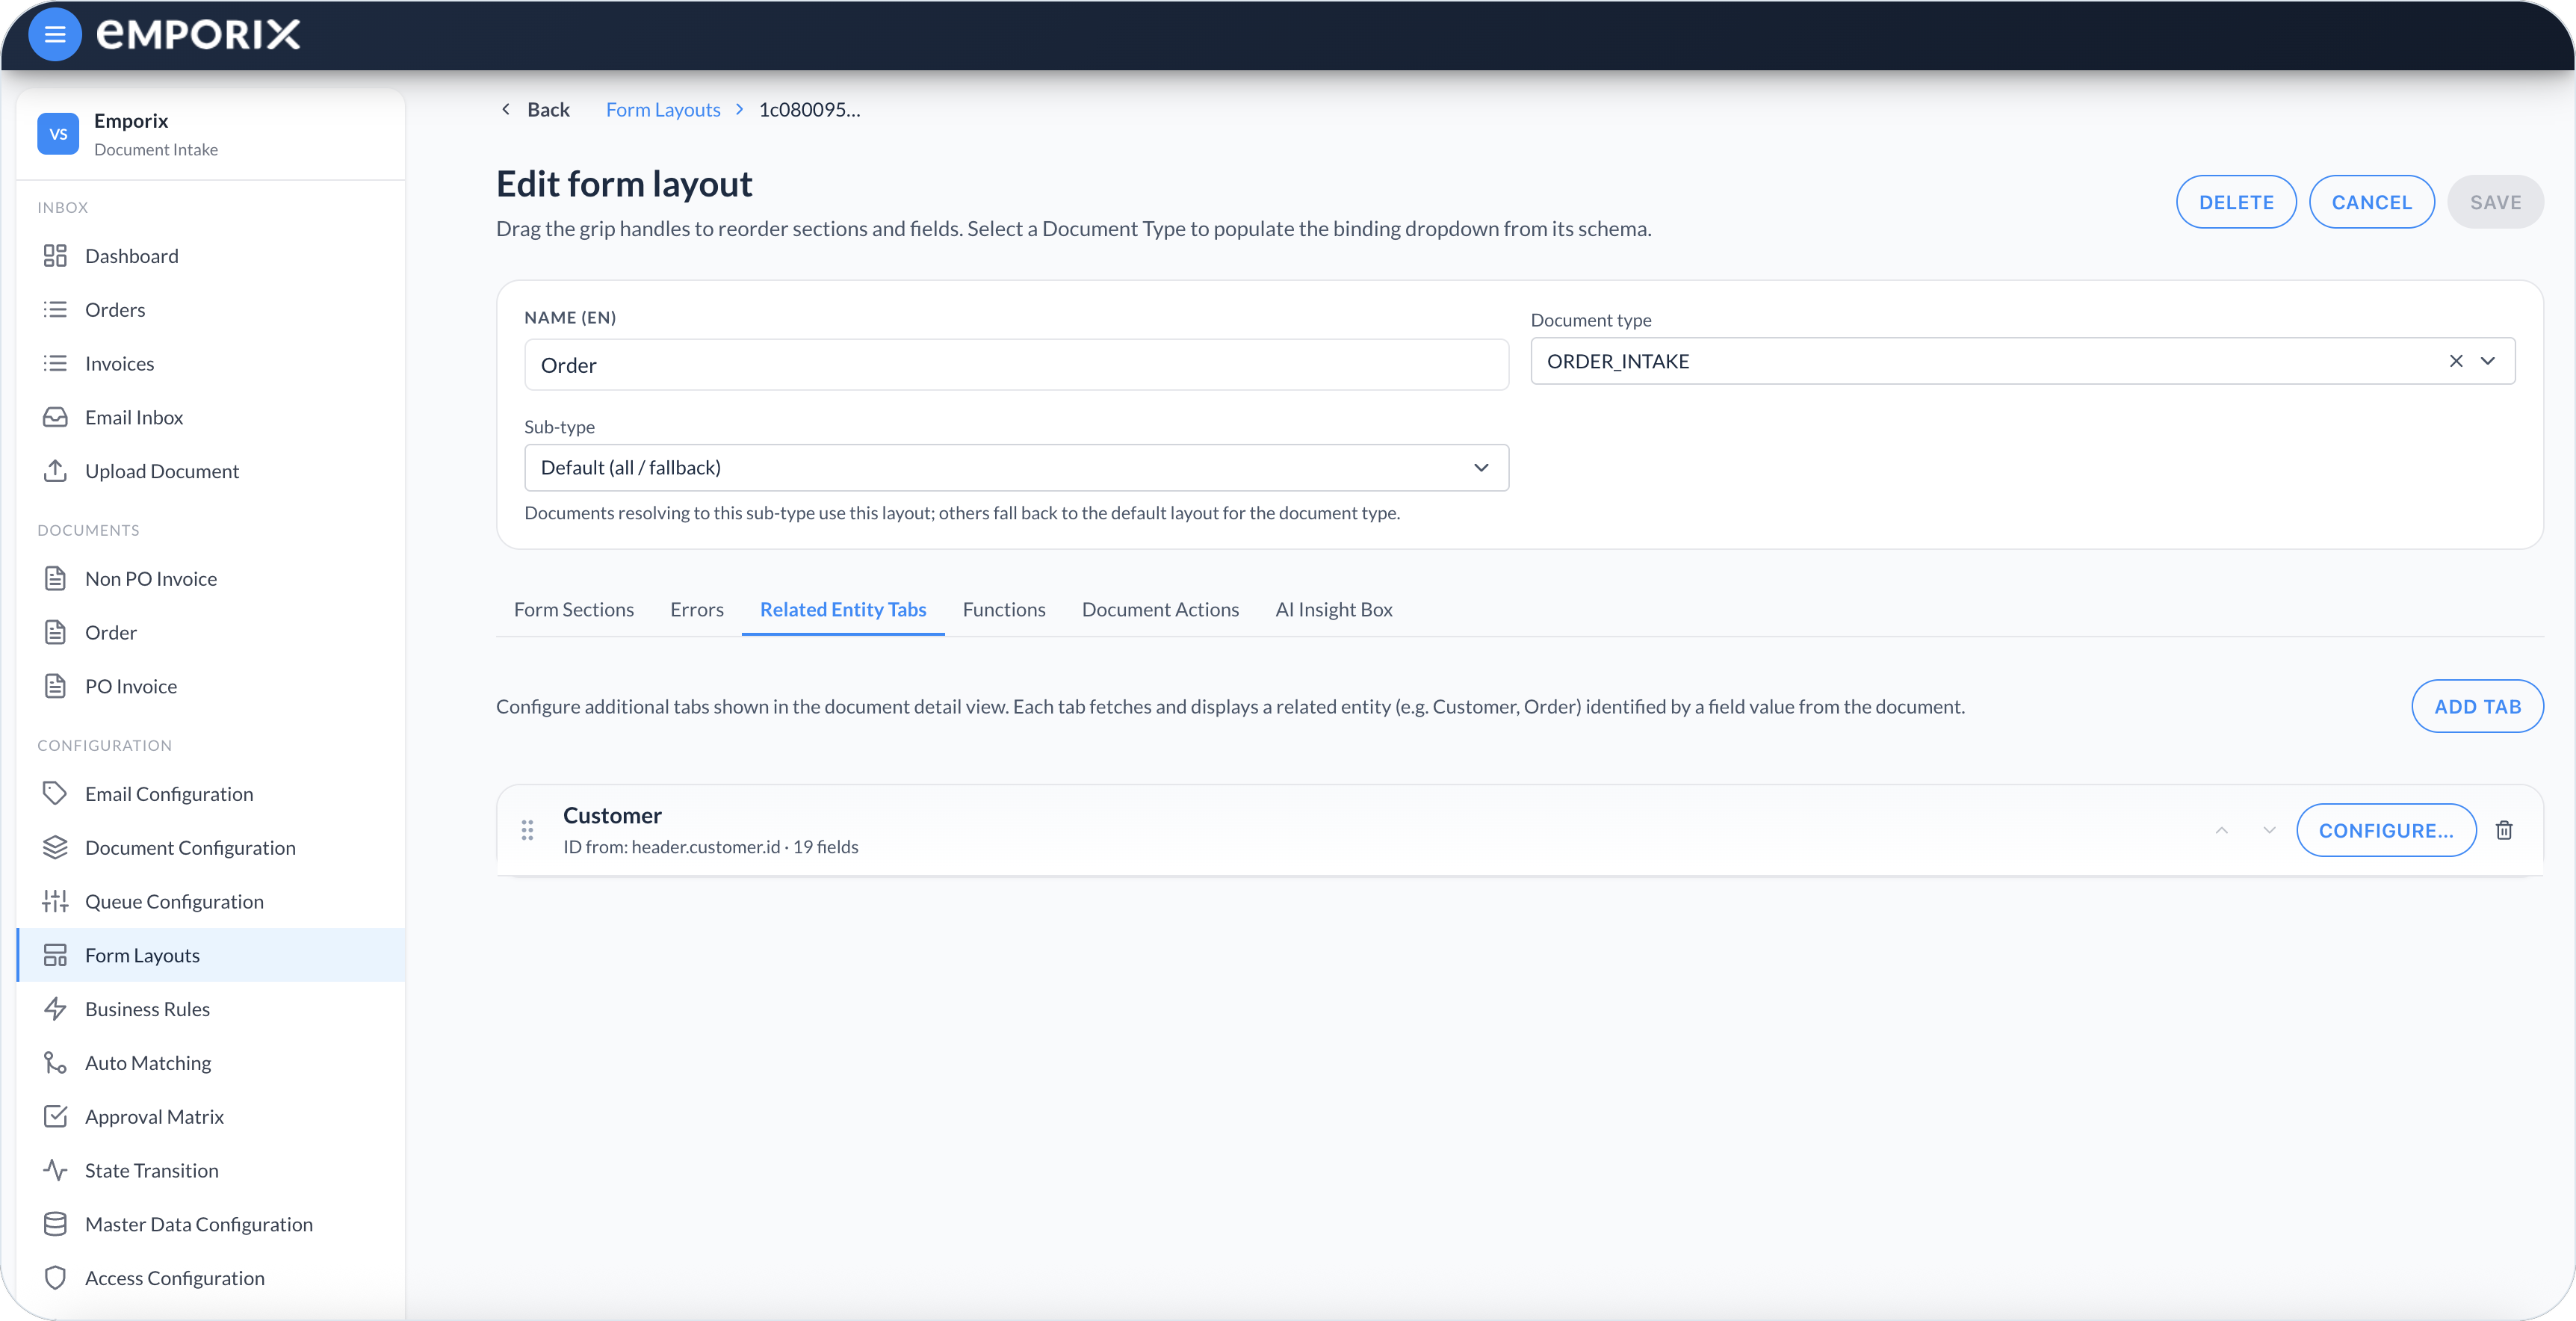The image size is (2576, 1321).
Task: Switch to the Form Sections tab
Action: (x=574, y=609)
